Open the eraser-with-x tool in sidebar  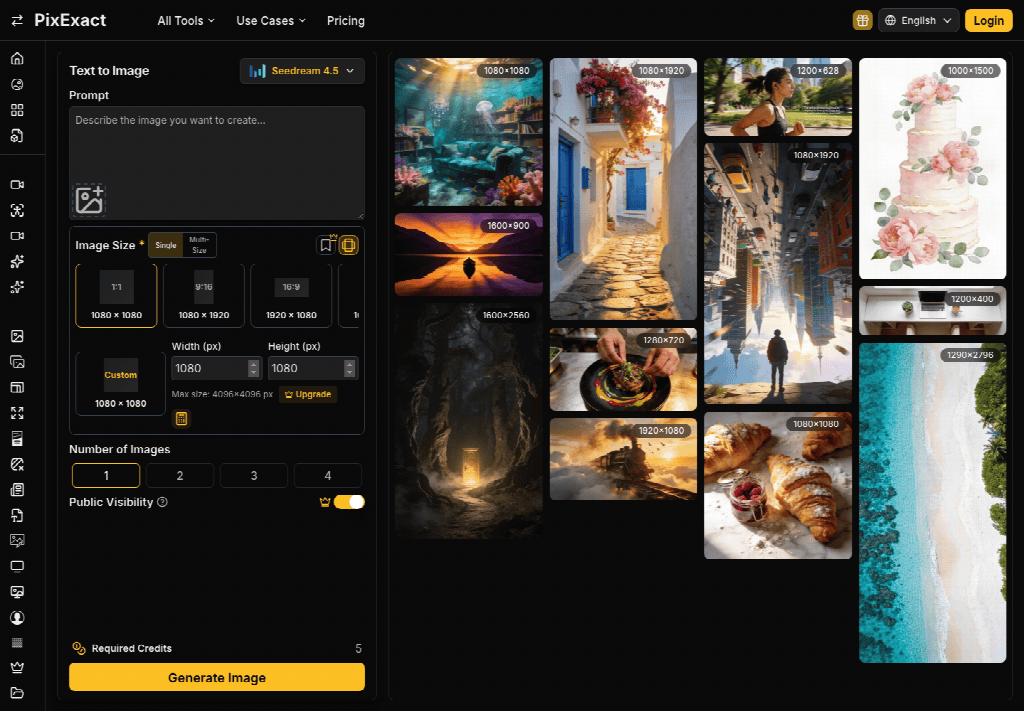click(17, 464)
